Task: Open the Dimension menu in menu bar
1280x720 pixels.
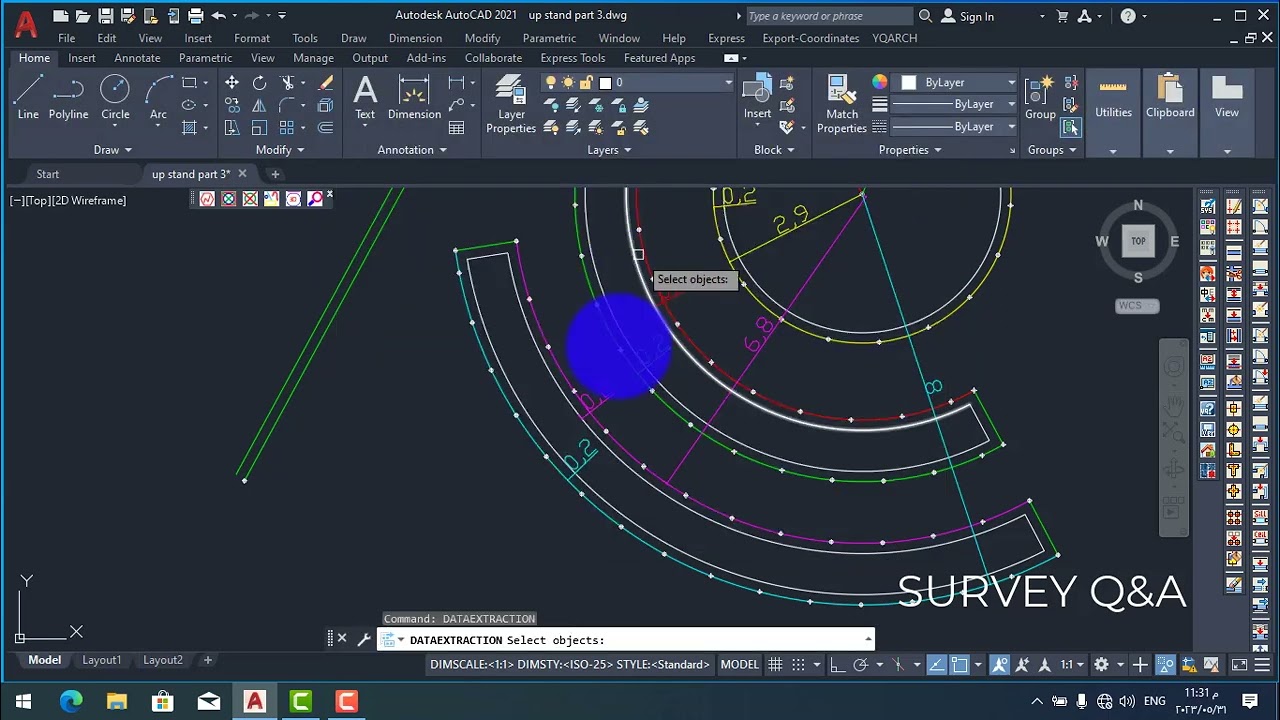Action: [x=415, y=38]
